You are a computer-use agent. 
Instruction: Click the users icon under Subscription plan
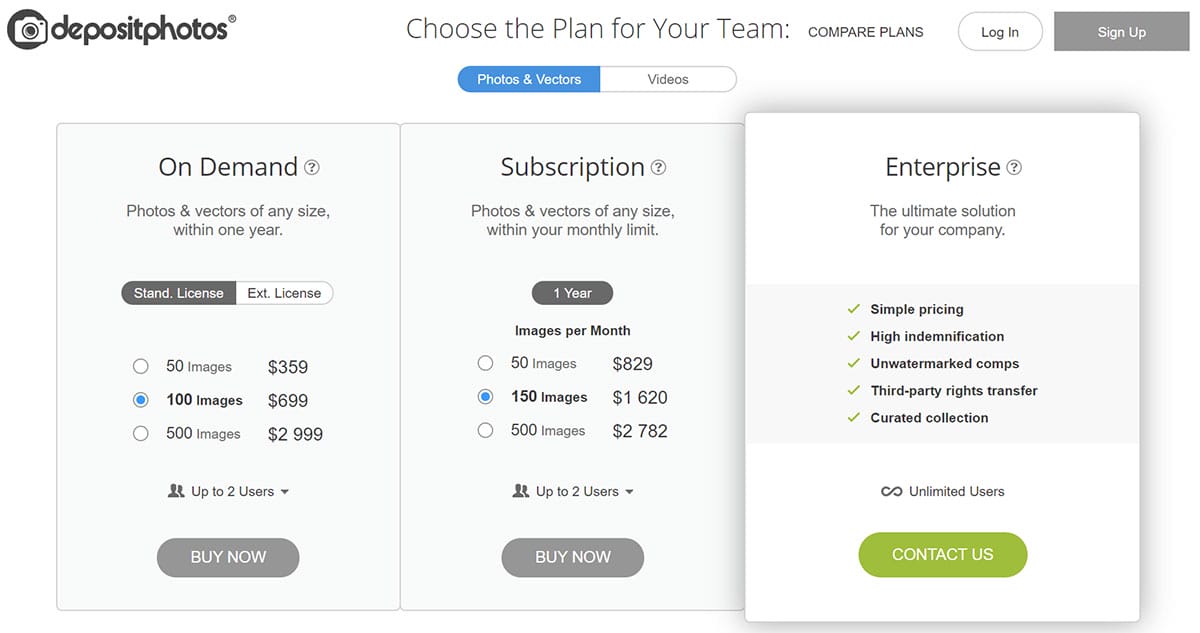[x=520, y=491]
